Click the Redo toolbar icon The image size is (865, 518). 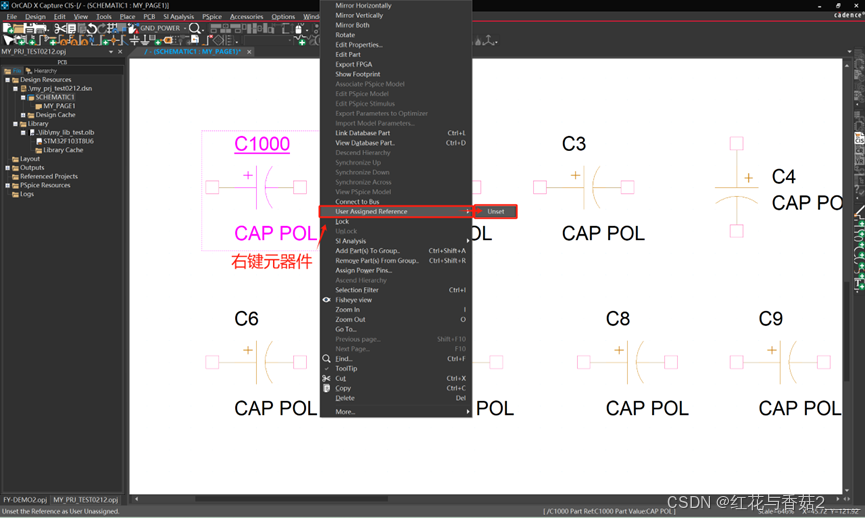102,28
